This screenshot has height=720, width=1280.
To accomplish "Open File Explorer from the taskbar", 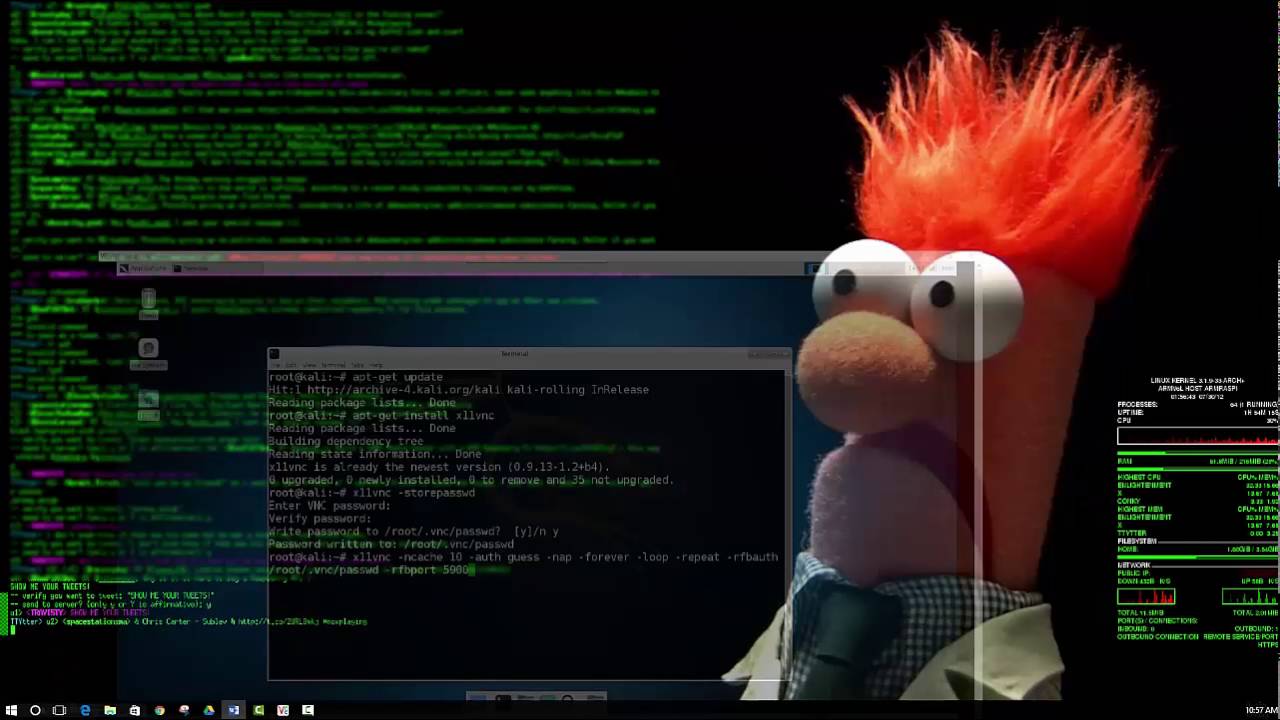I will 110,710.
